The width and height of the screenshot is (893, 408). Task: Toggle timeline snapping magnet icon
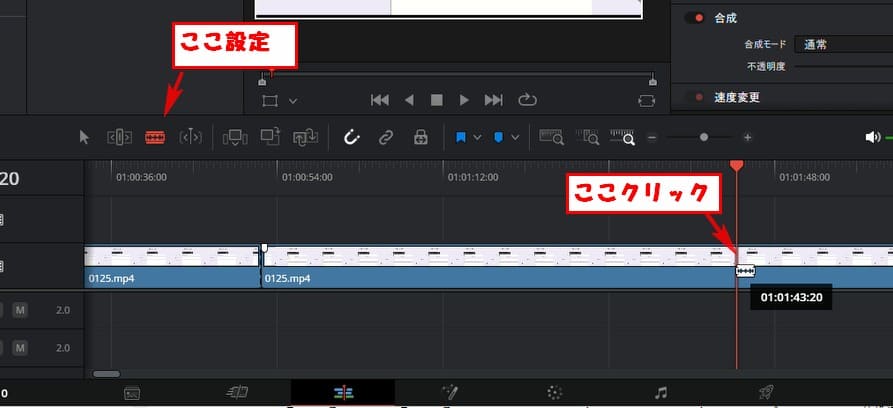(x=351, y=137)
